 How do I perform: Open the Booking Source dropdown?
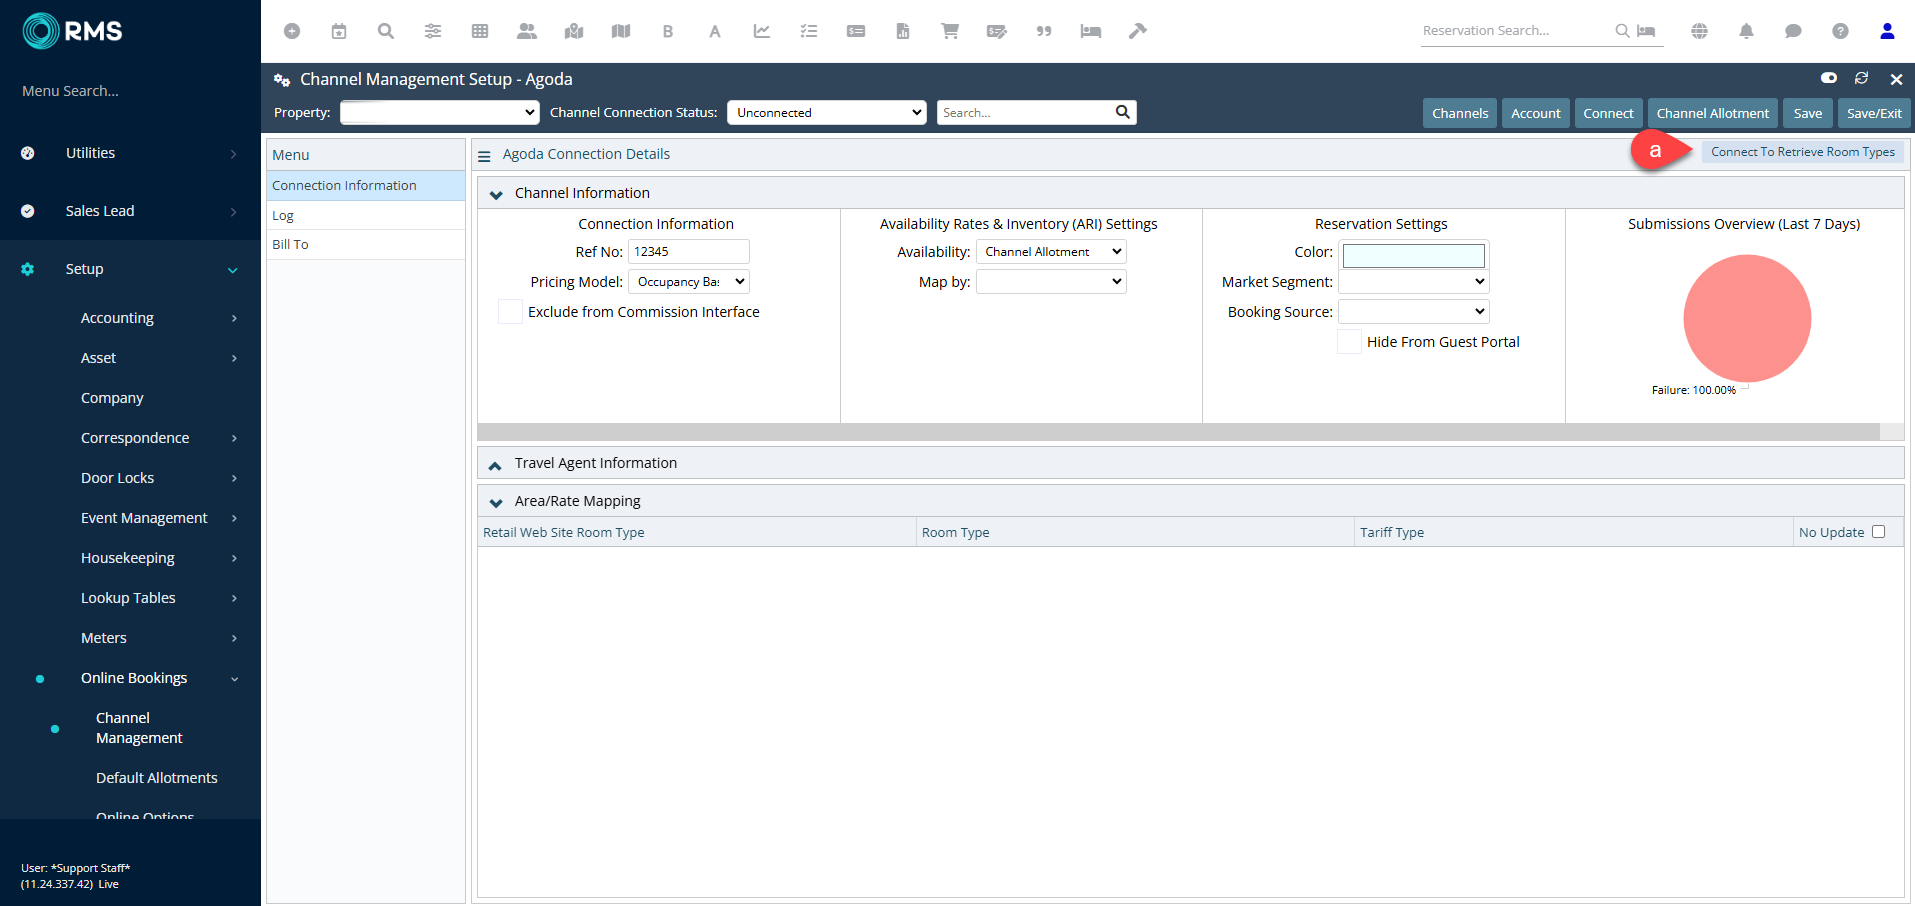(x=1414, y=312)
